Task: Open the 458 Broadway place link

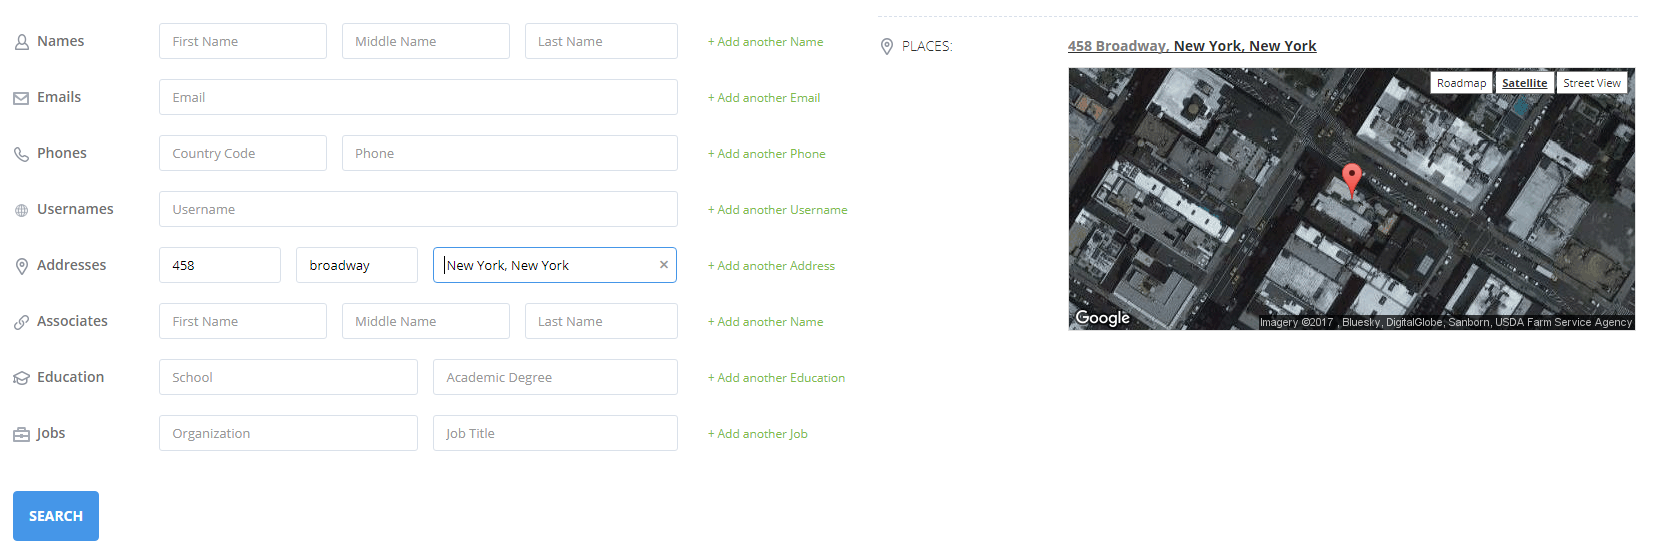Action: (1192, 46)
